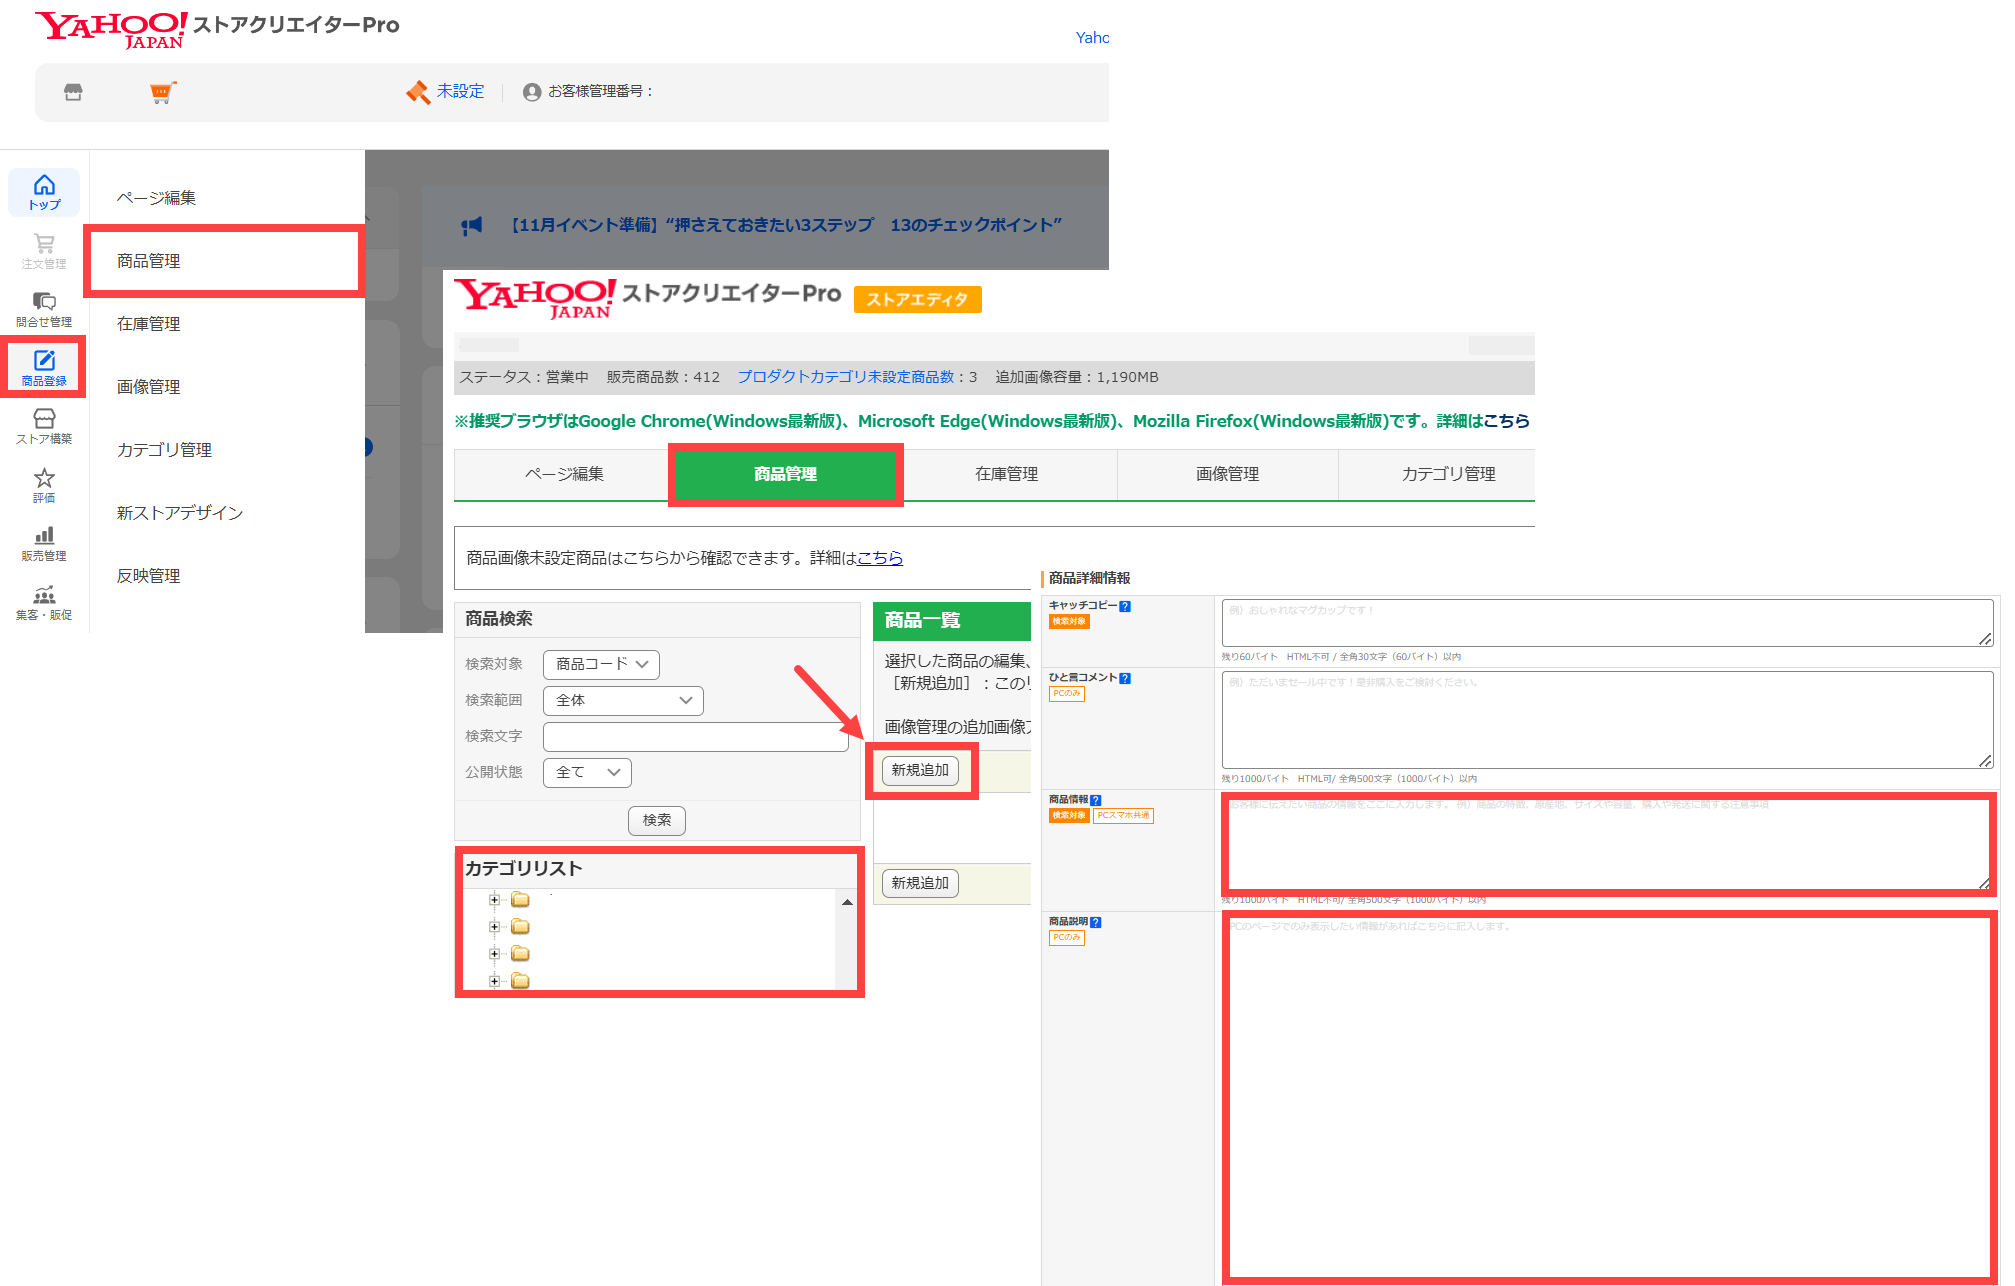Expand the first category folder in カテゴリリスト
Image resolution: width=2015 pixels, height=1286 pixels.
(494, 899)
